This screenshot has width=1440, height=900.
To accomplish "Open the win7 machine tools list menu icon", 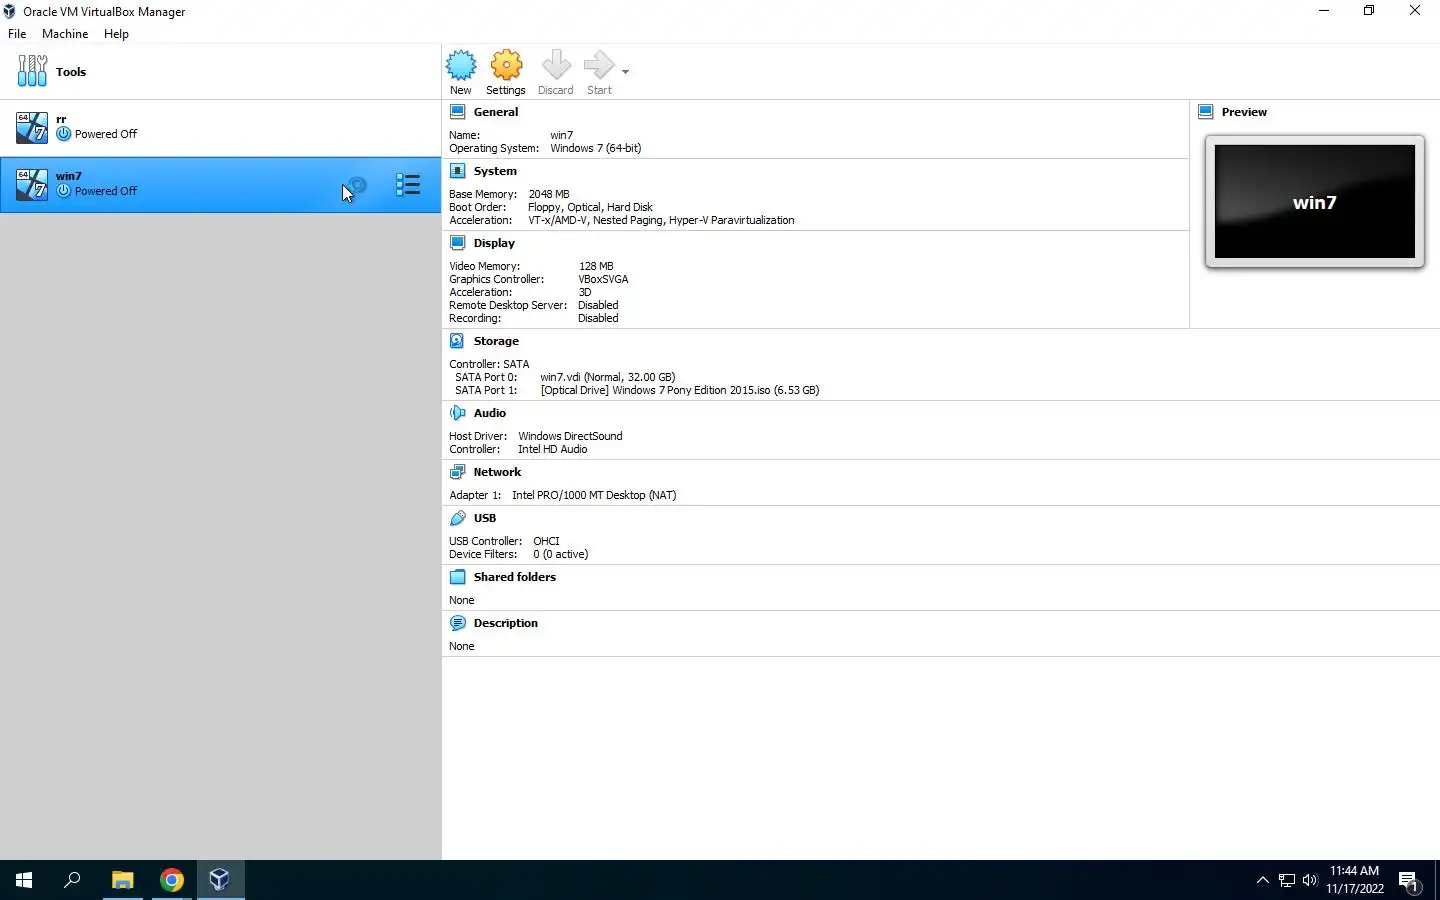I will tap(408, 185).
